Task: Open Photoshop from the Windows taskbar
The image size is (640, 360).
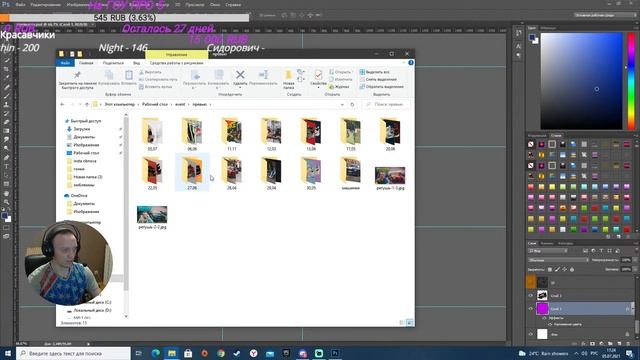Action: (335, 353)
